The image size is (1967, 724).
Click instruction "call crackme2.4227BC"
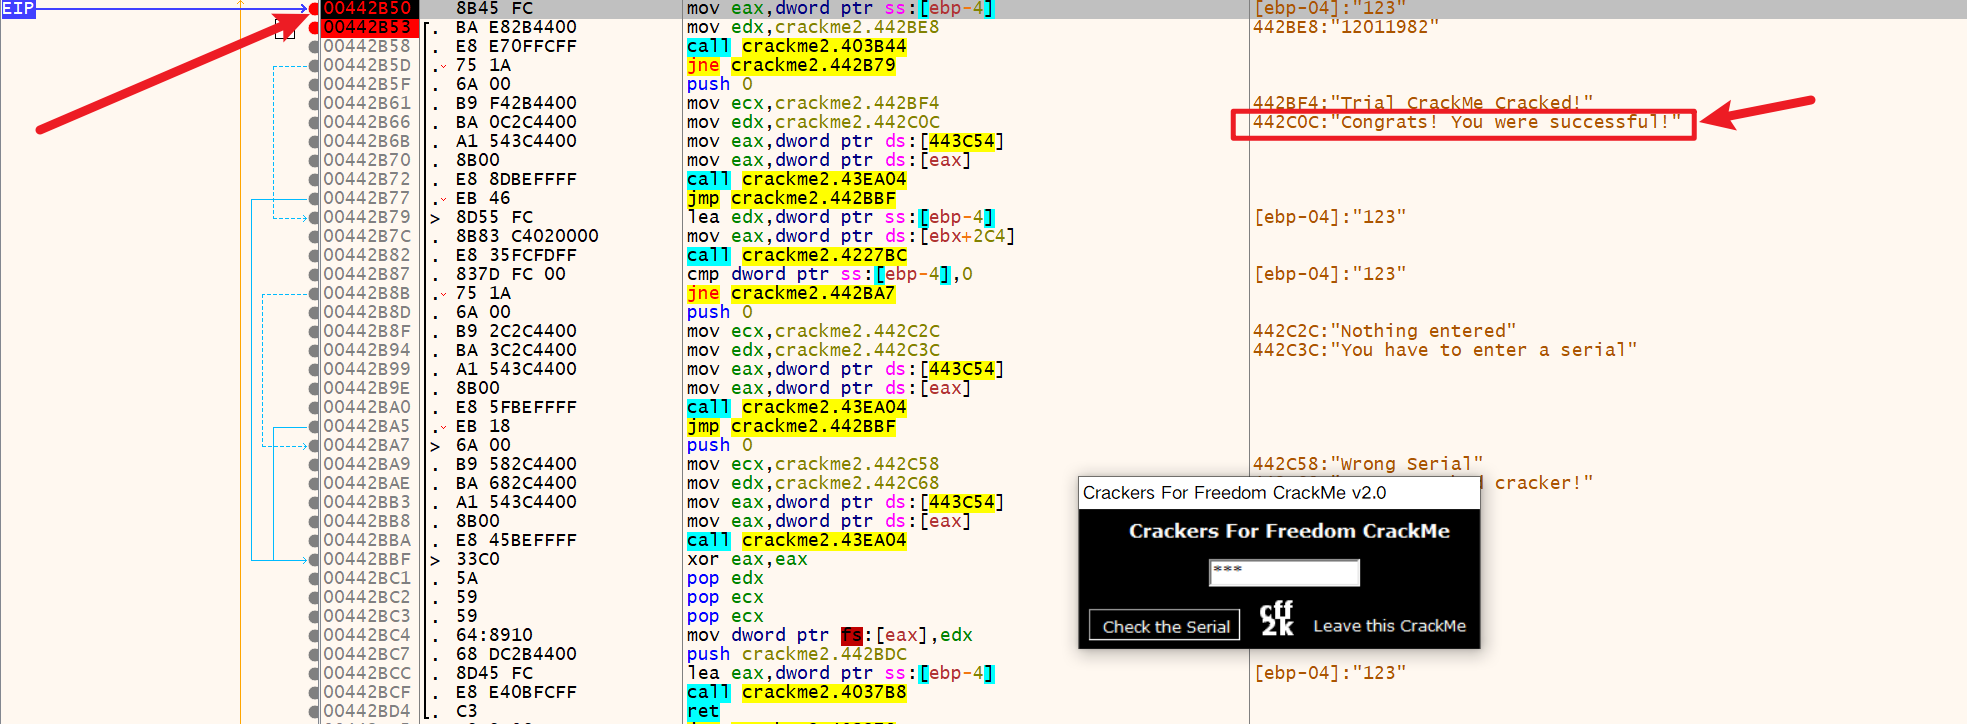[797, 256]
